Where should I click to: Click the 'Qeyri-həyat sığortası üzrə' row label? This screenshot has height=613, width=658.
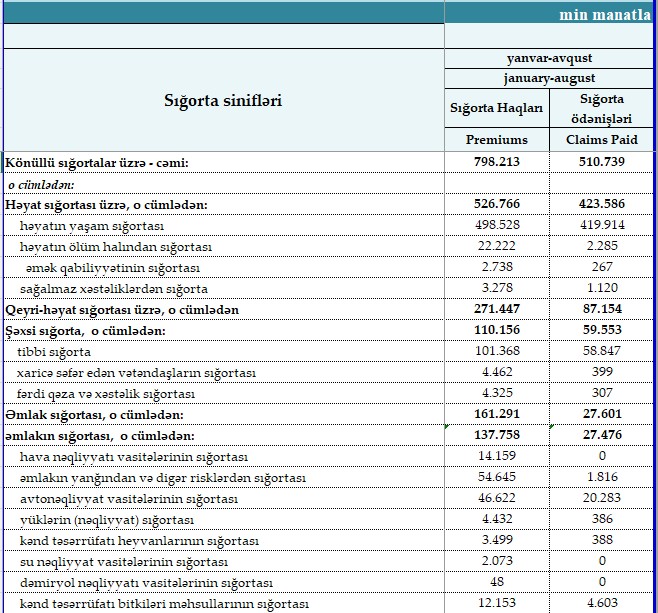122,310
